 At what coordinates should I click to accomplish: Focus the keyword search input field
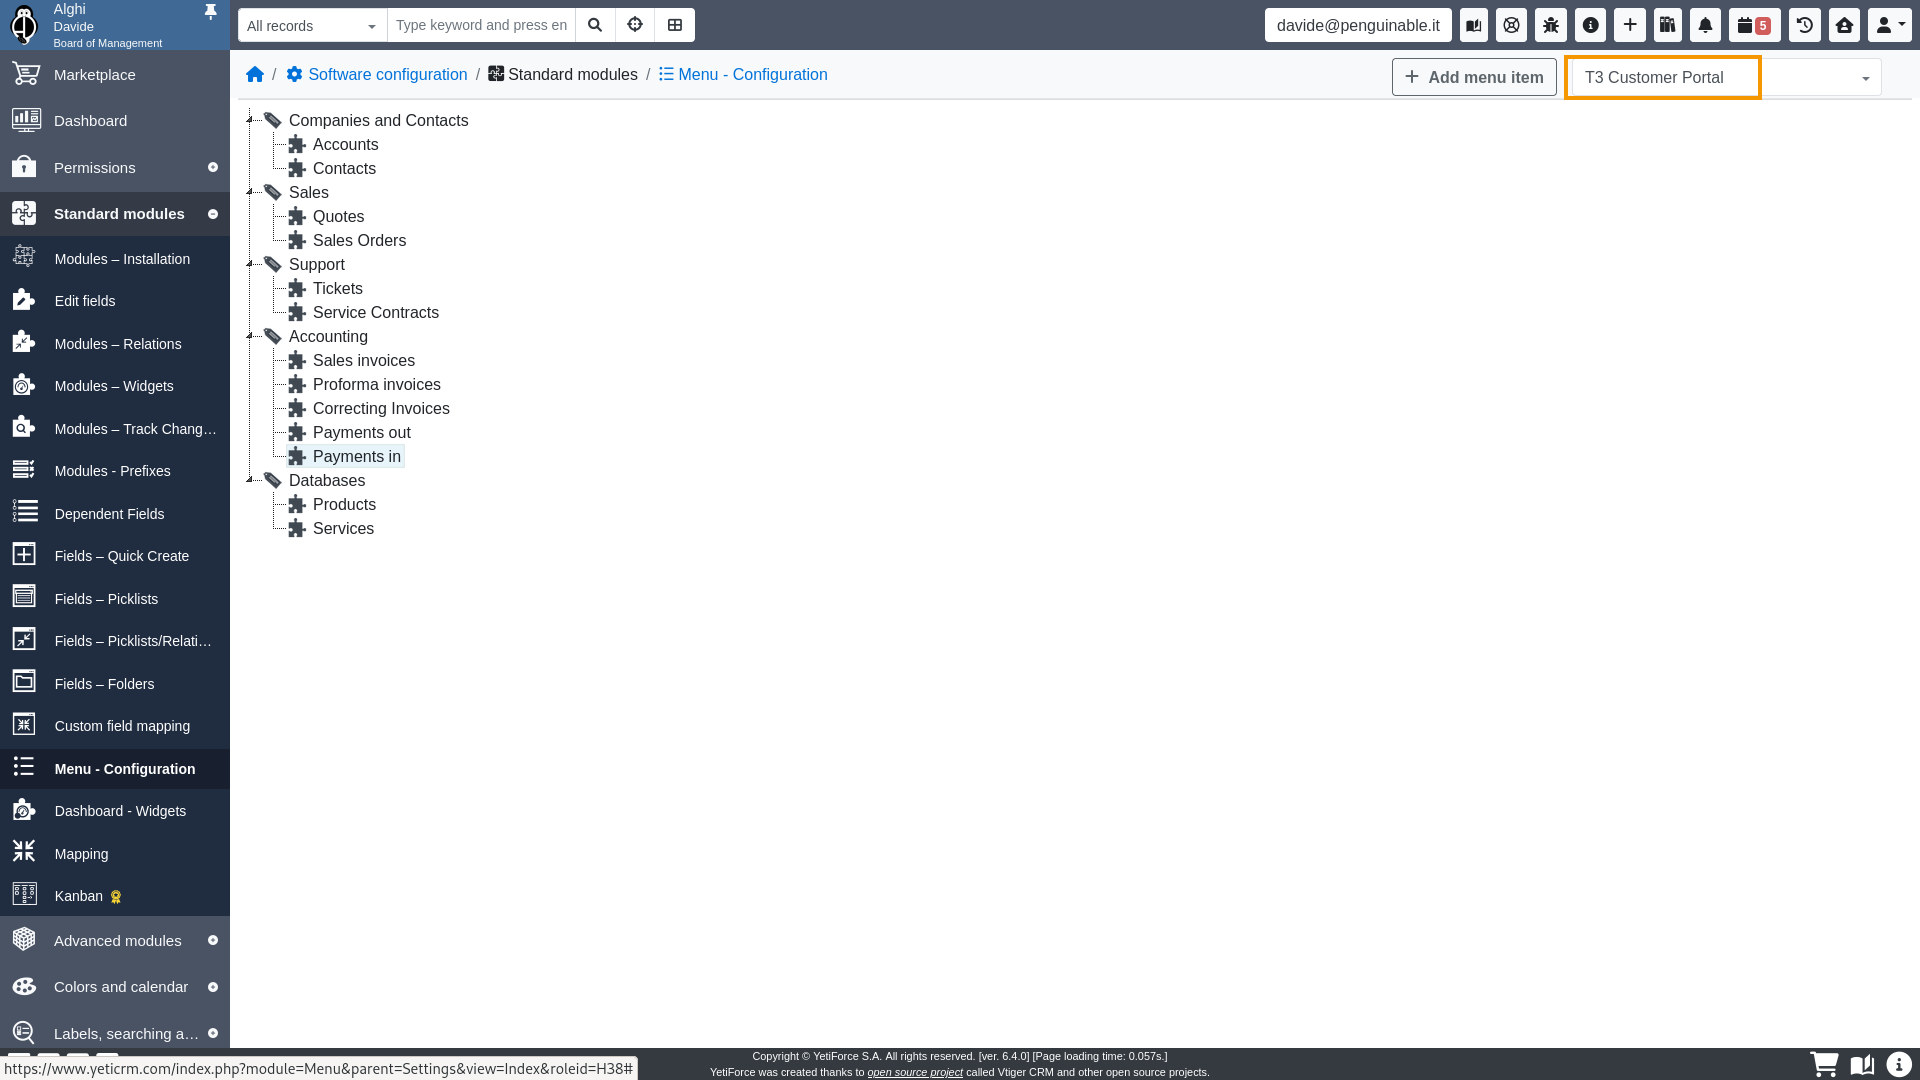click(481, 25)
